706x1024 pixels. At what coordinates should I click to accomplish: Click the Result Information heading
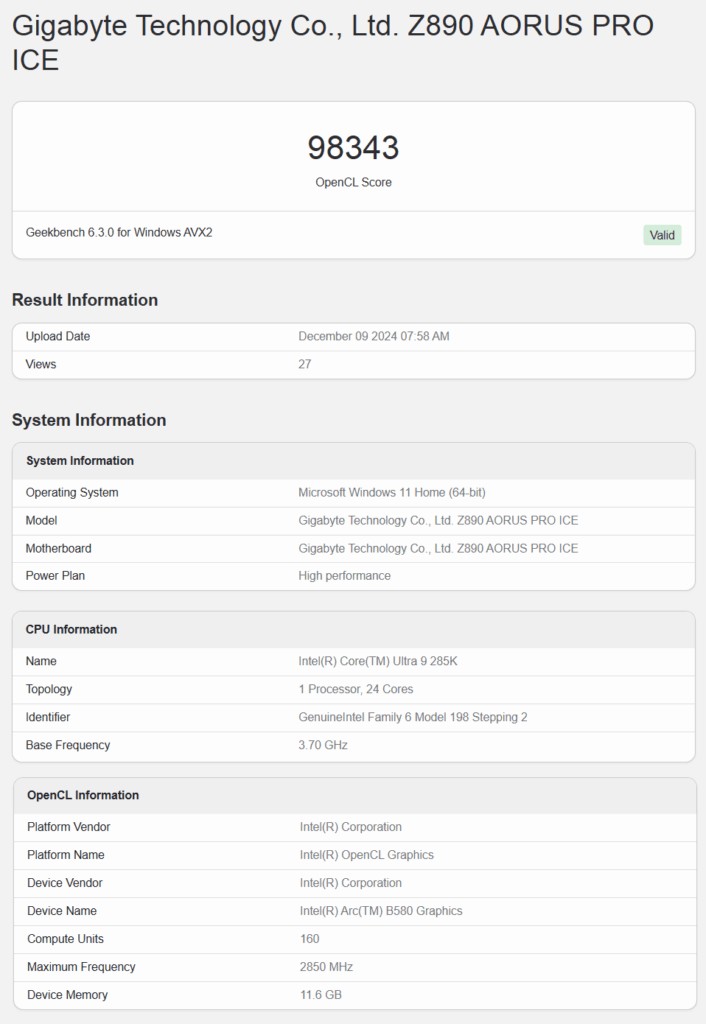[x=85, y=300]
